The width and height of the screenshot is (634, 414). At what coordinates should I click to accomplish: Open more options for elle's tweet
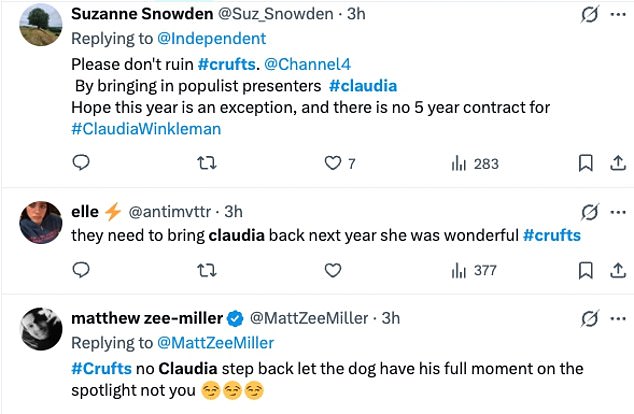pos(619,211)
